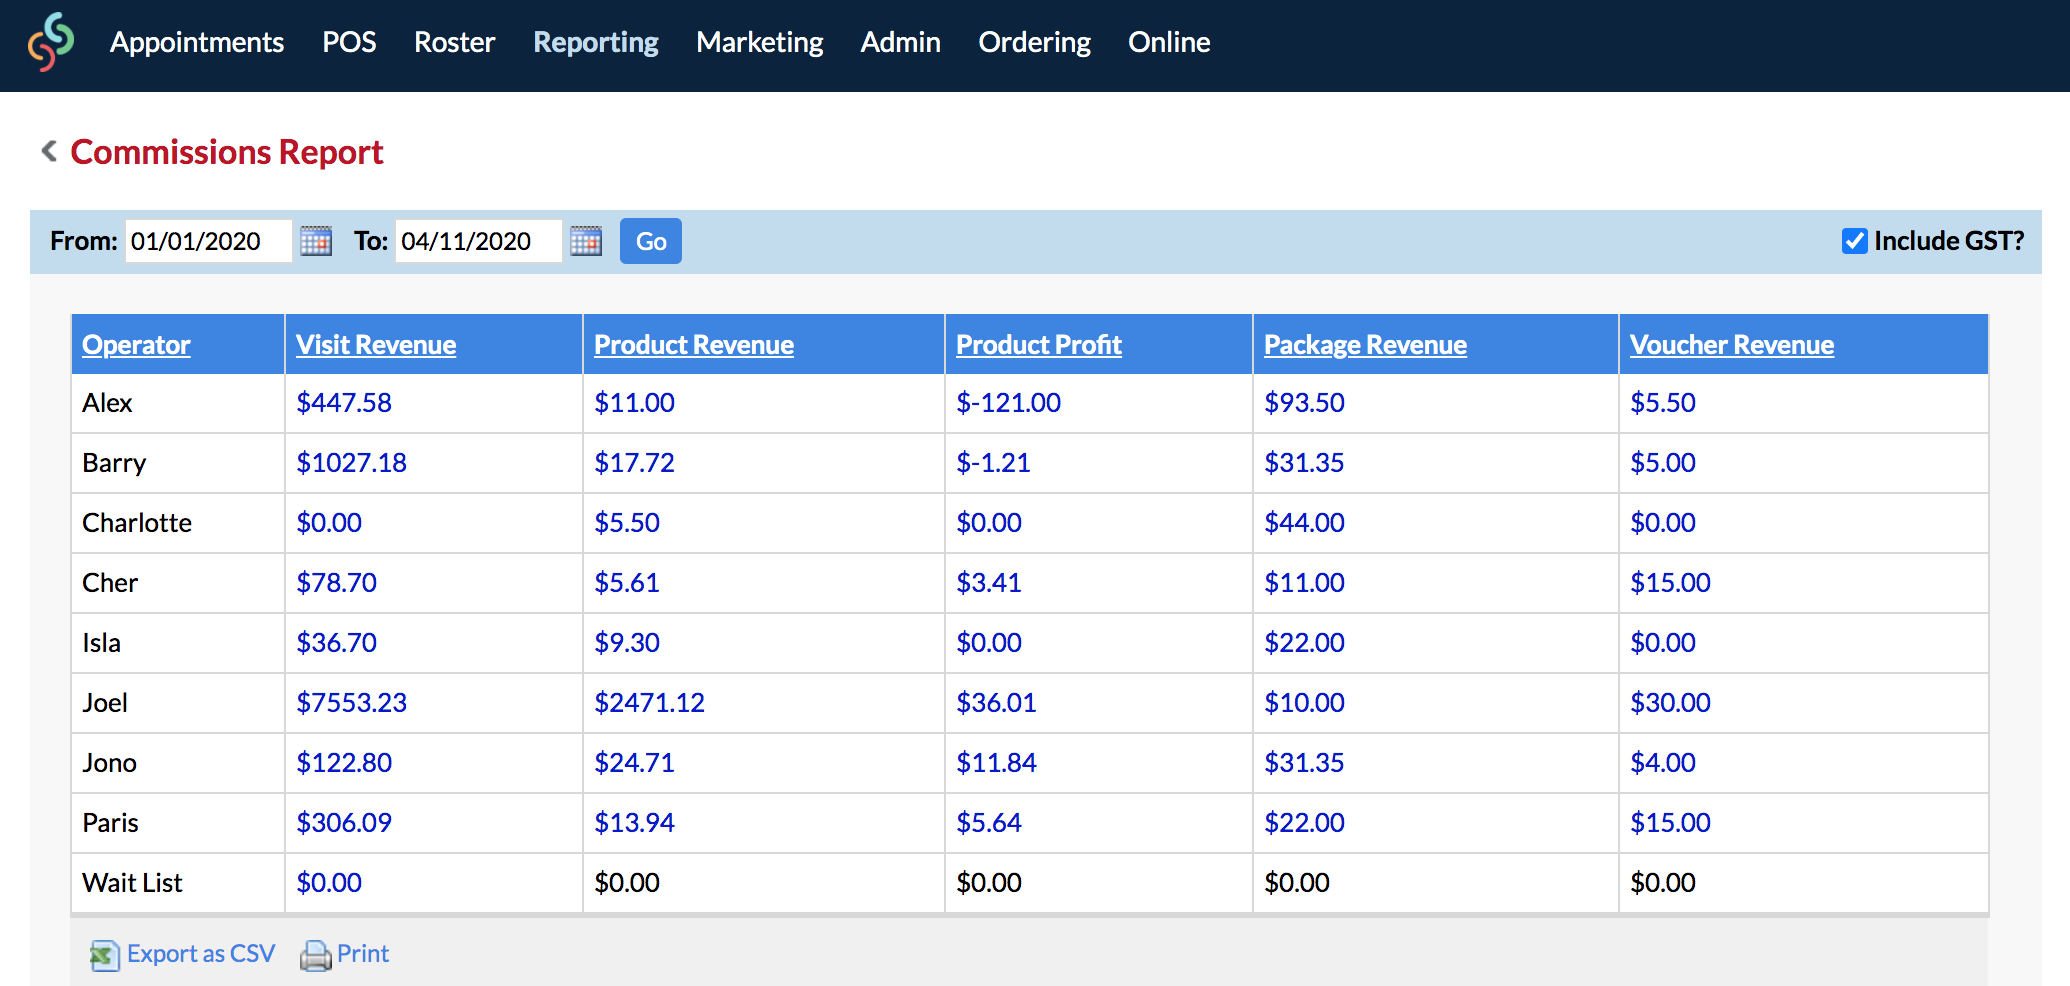Image resolution: width=2070 pixels, height=986 pixels.
Task: Open Cher's voucher revenue $15.00
Action: (1670, 583)
